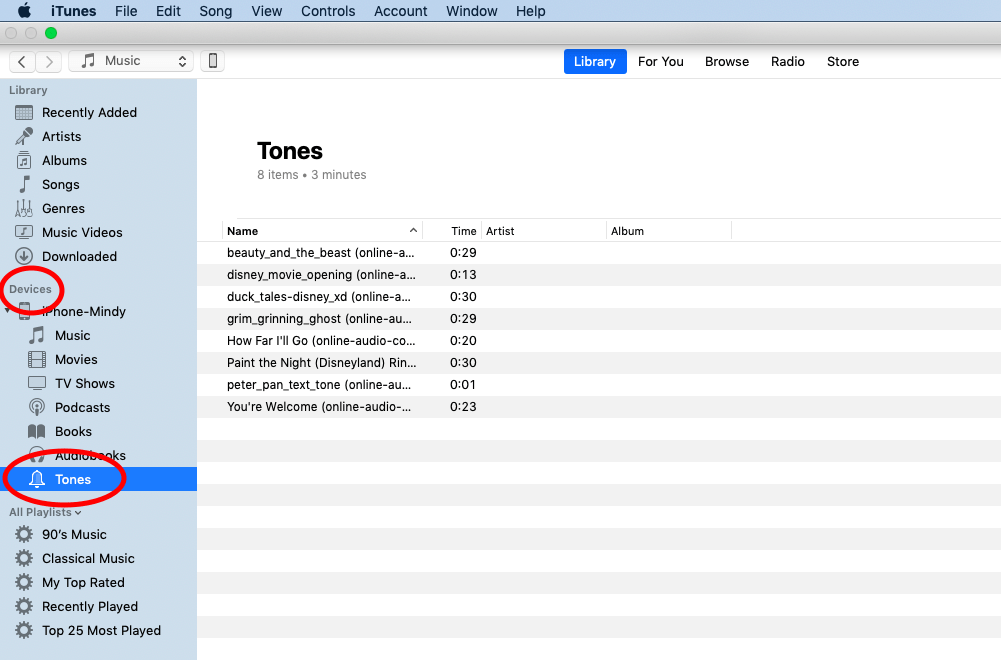Click the back navigation arrow

[x=22, y=61]
